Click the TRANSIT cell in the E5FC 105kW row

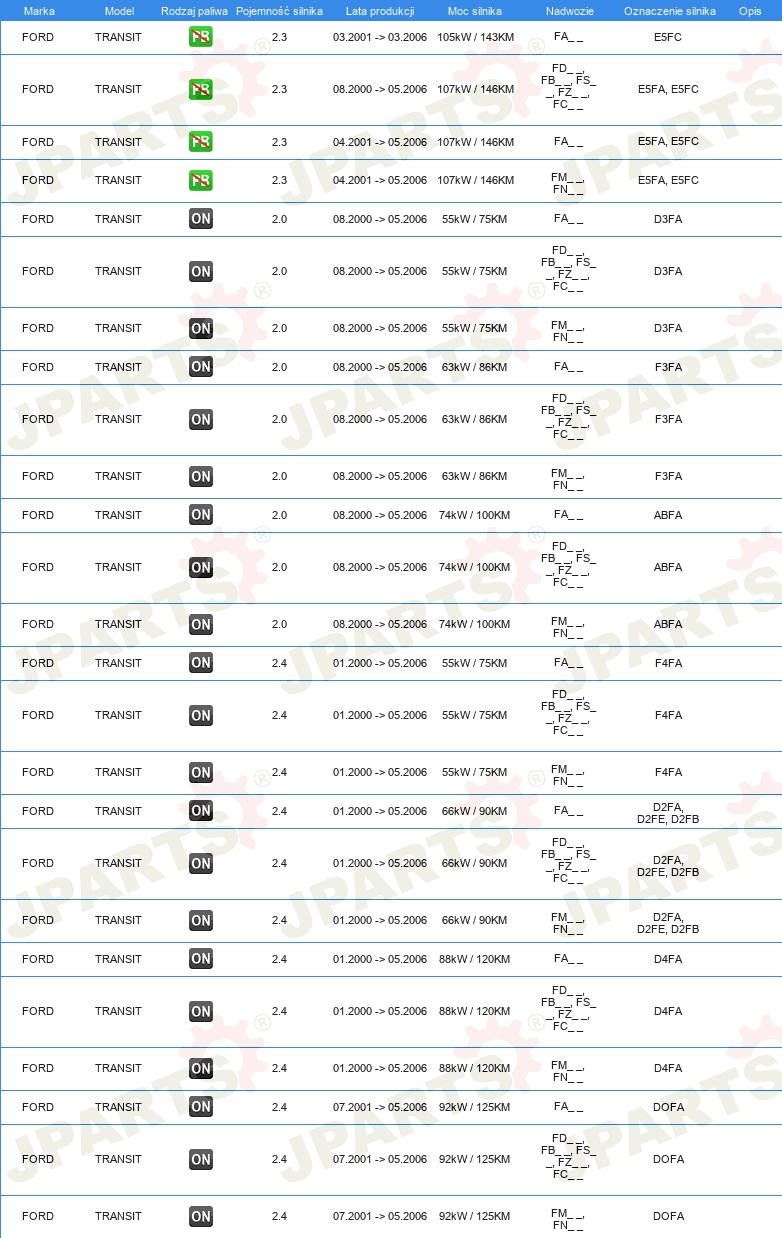pos(118,37)
